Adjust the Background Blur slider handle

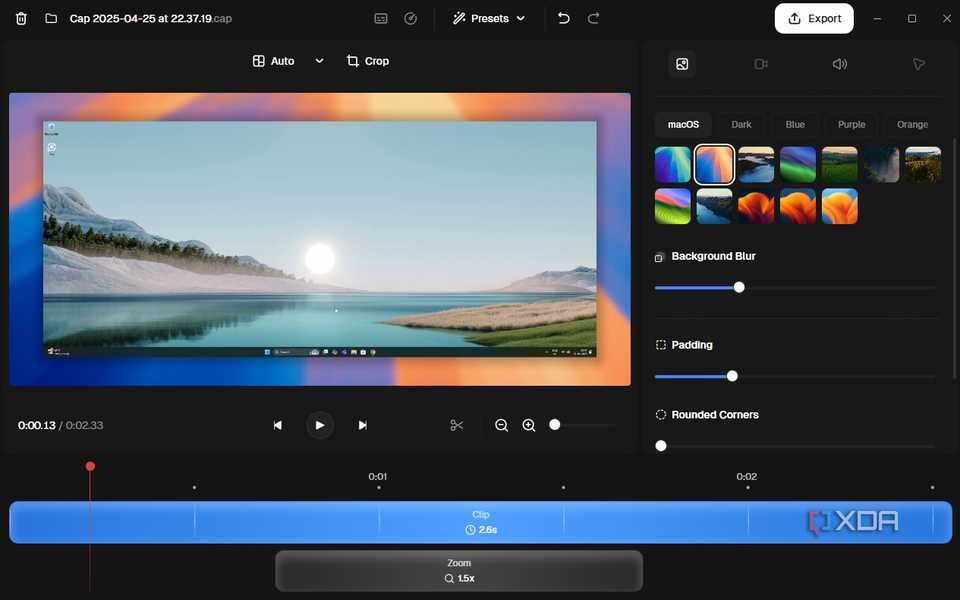739,287
